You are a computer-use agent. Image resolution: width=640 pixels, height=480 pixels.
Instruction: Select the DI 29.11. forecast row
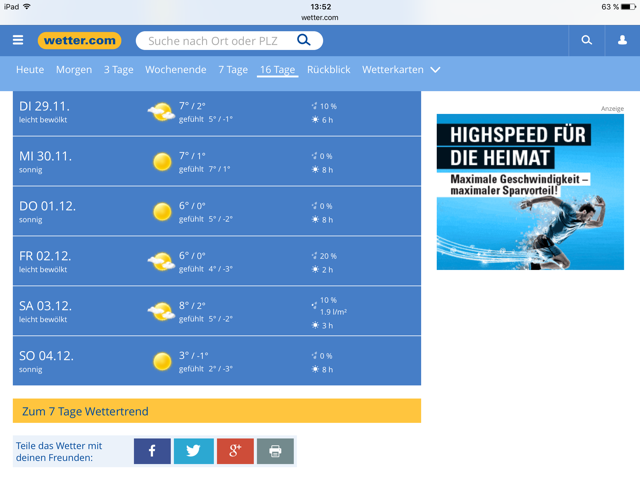point(217,112)
